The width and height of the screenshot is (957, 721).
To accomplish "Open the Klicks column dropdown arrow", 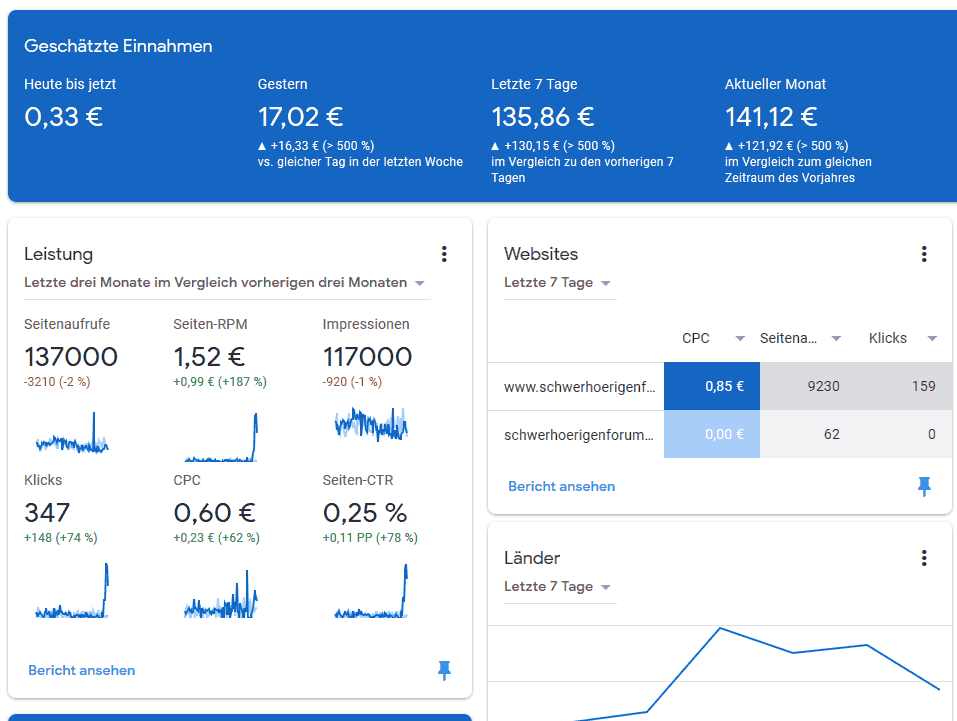I will 932,339.
